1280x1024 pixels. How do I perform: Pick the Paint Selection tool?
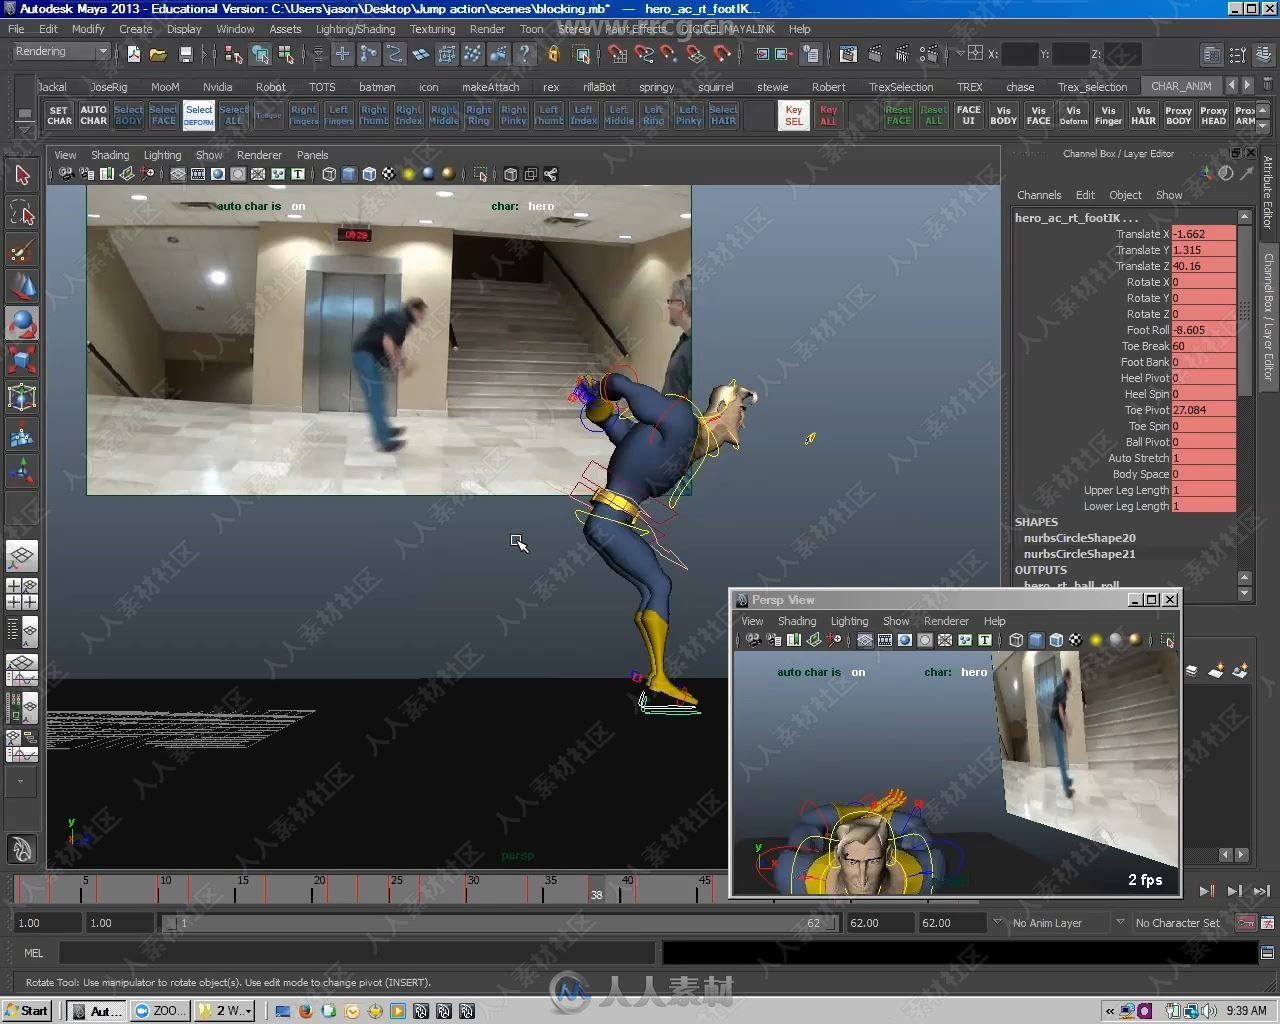click(x=22, y=250)
